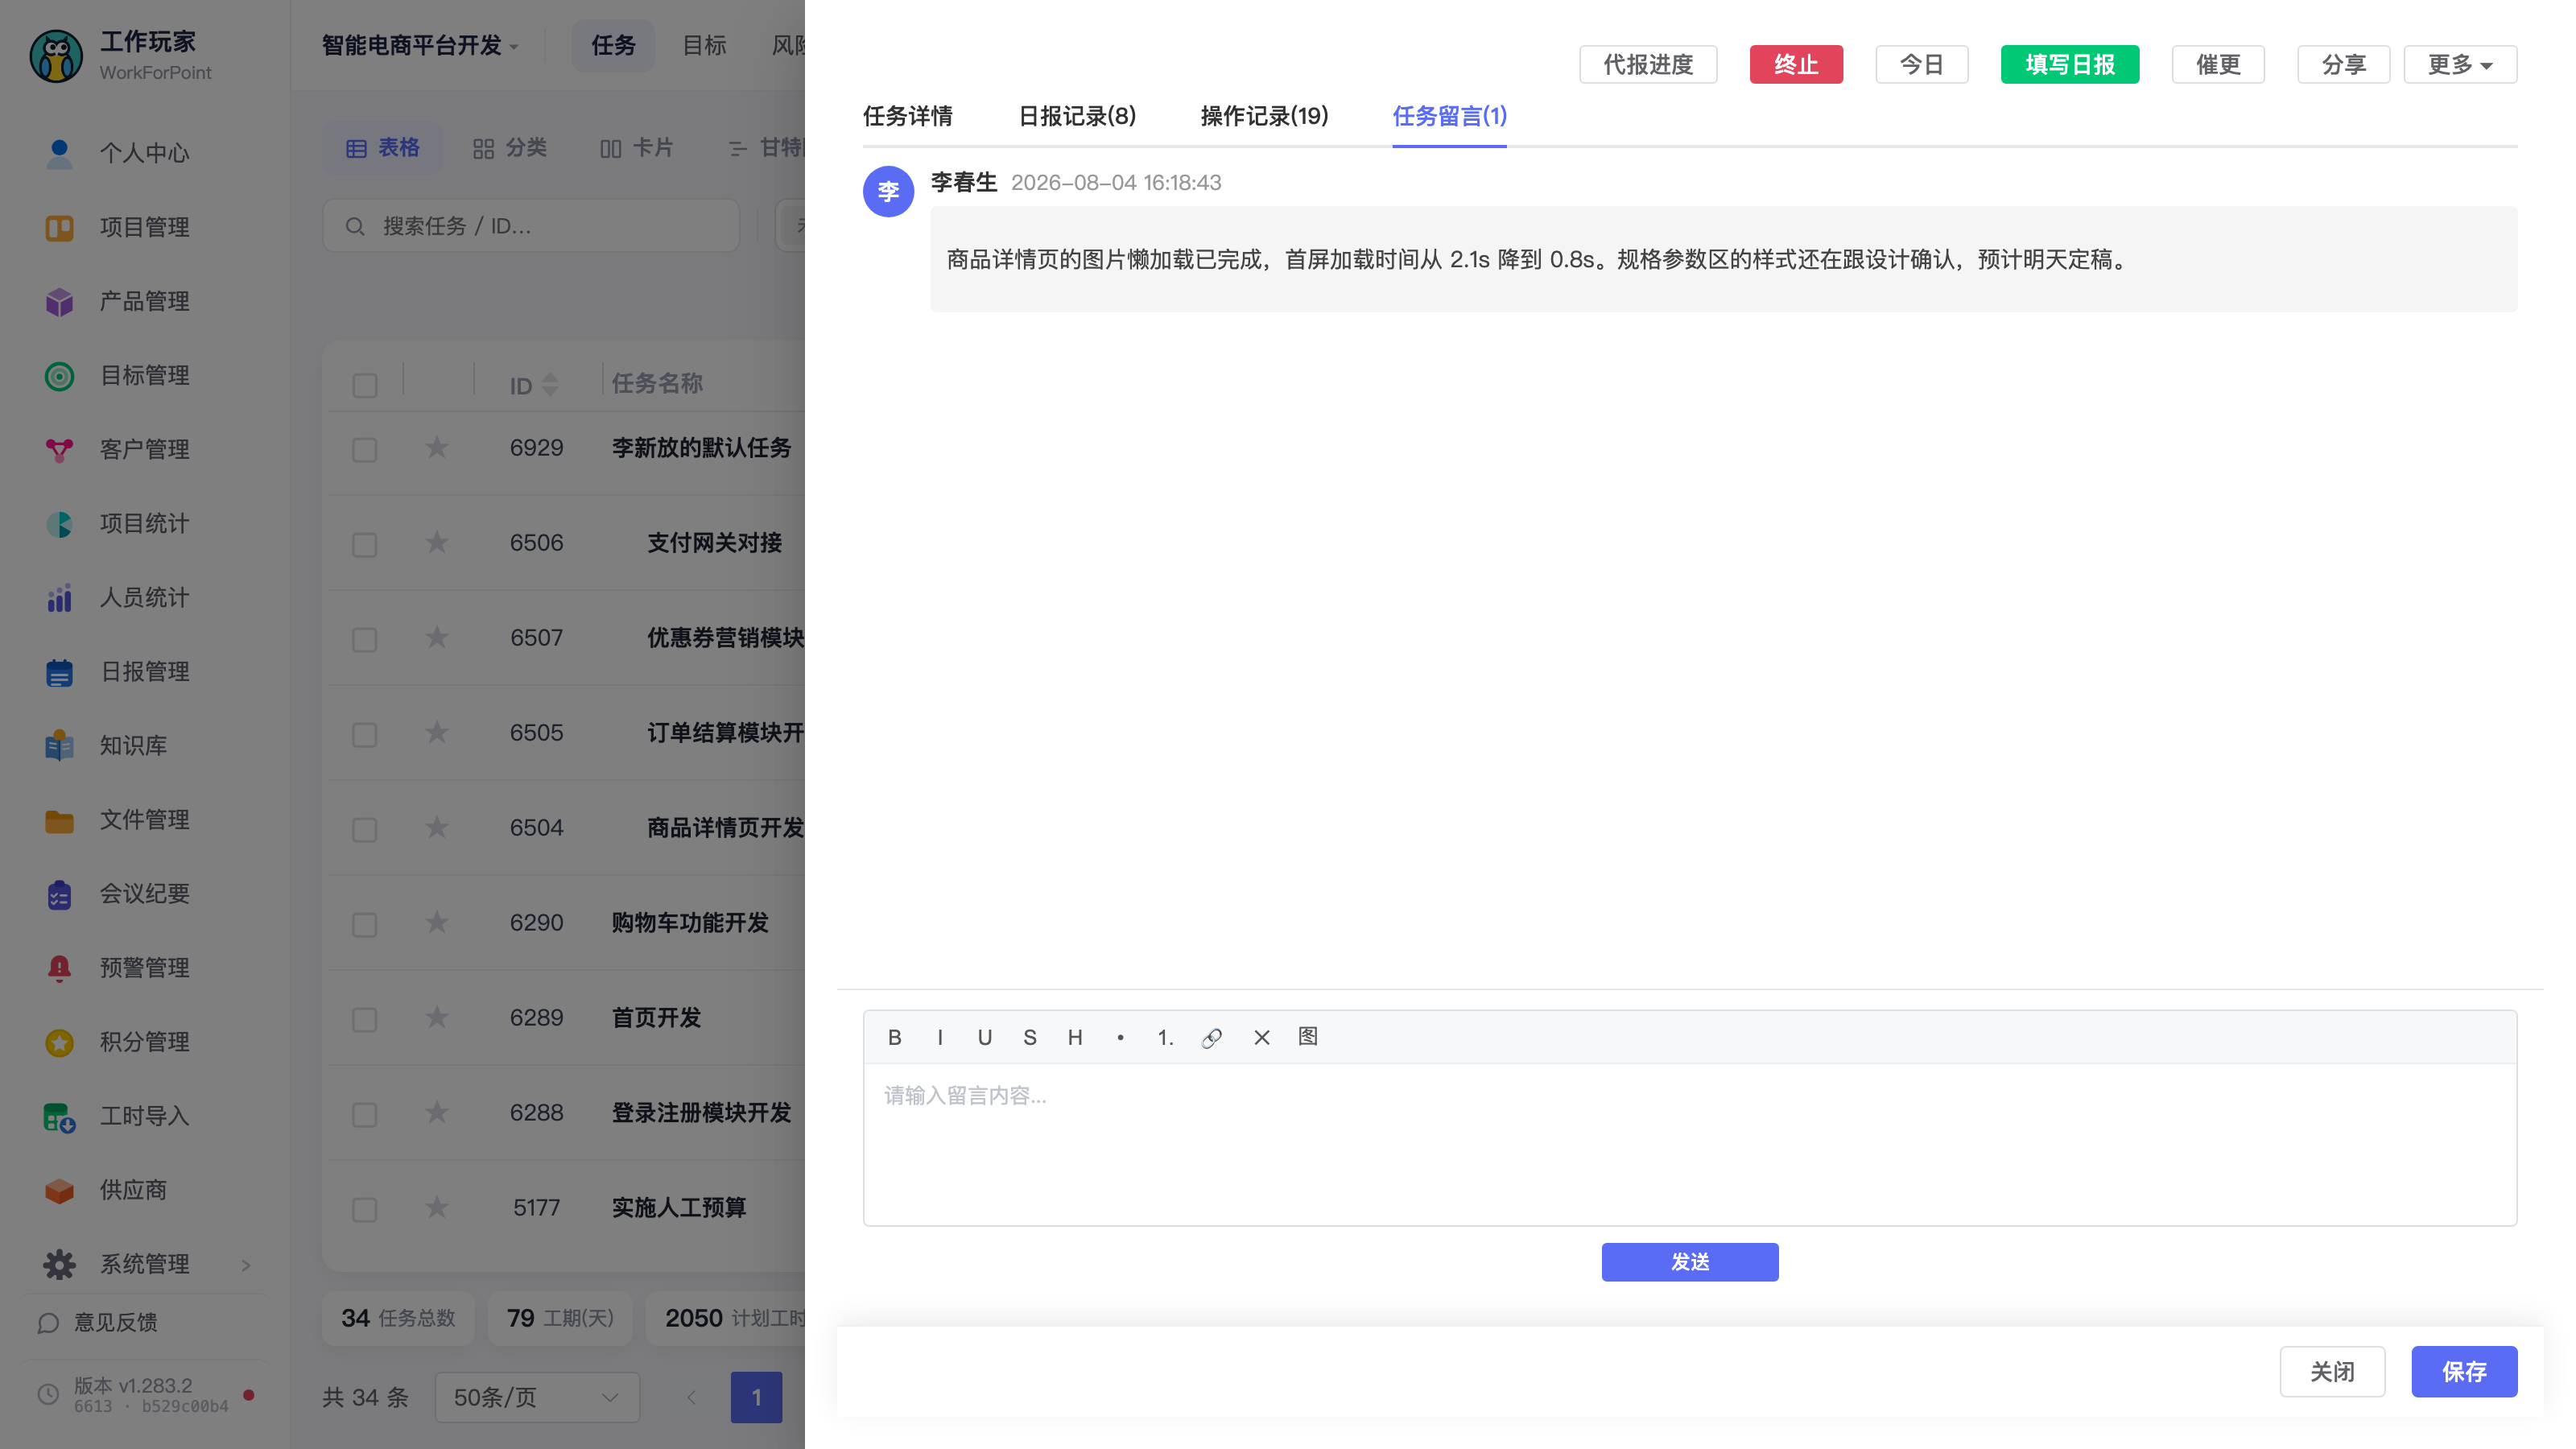Image resolution: width=2576 pixels, height=1449 pixels.
Task: Insert bullet list in comment editor
Action: coord(1120,1037)
